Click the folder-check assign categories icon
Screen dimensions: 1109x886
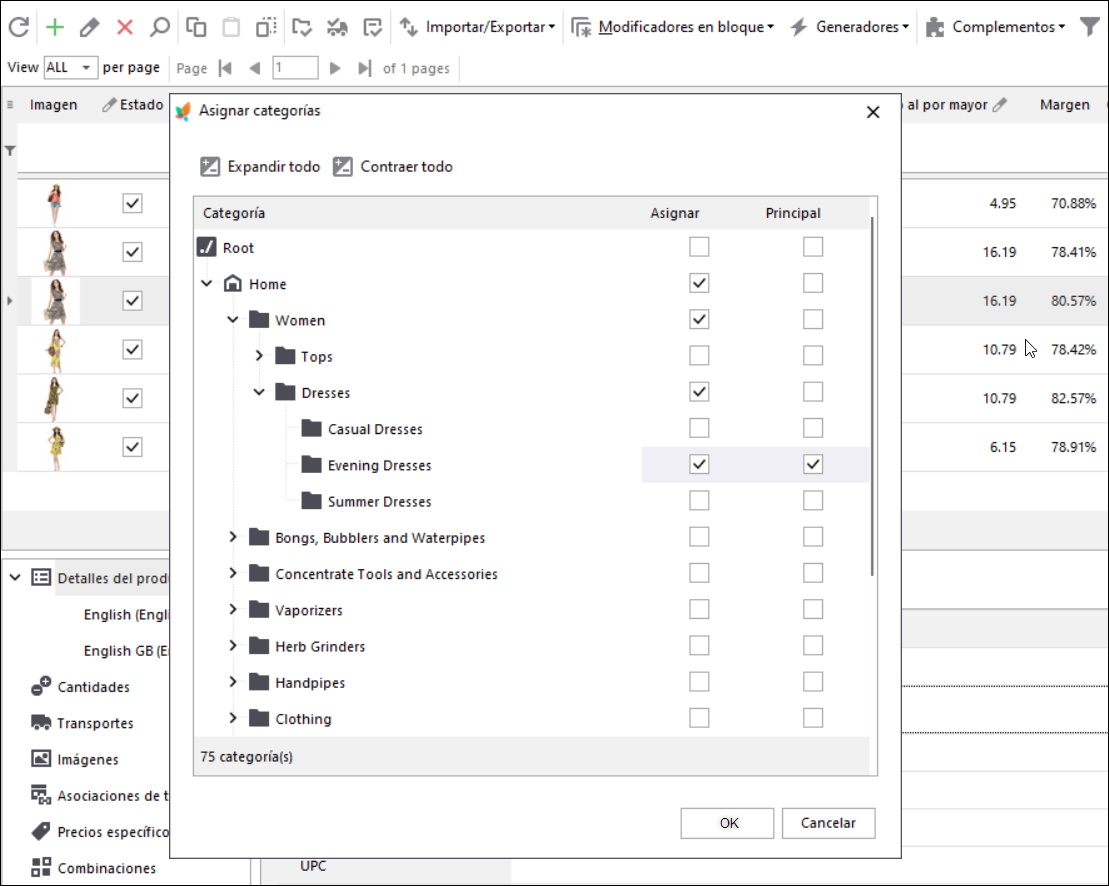pos(302,27)
